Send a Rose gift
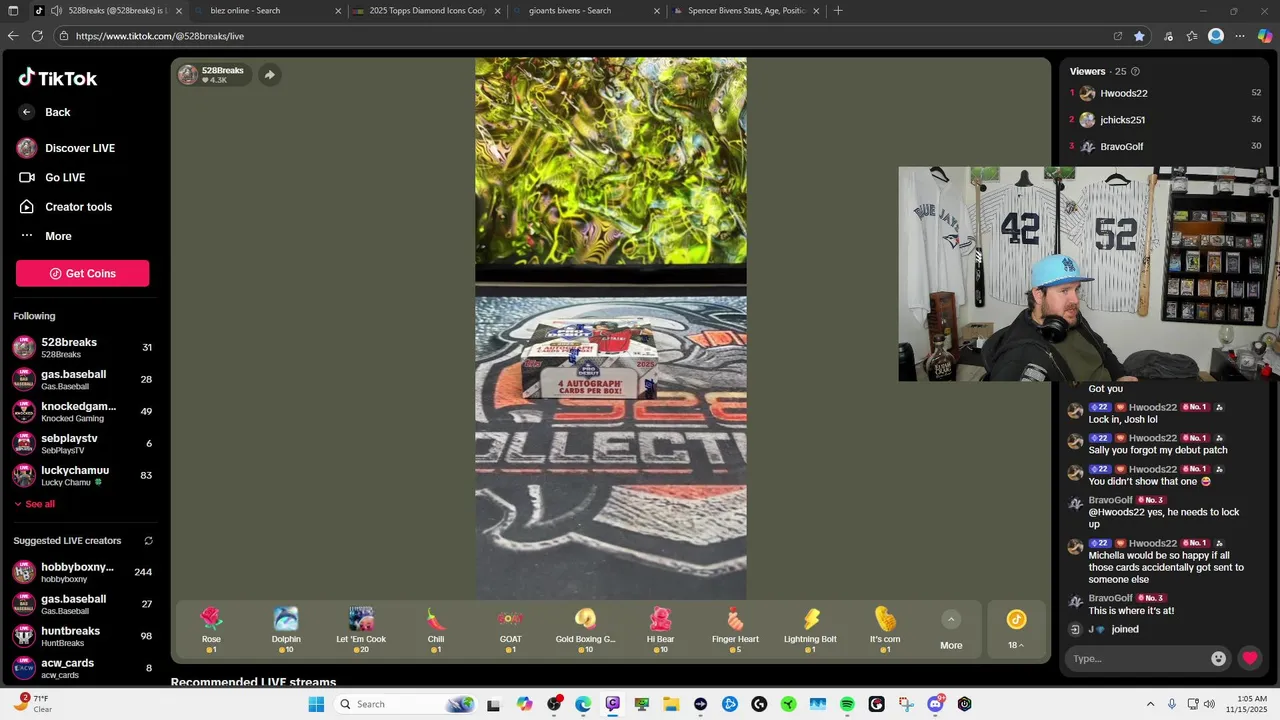The image size is (1280, 720). coord(211,629)
